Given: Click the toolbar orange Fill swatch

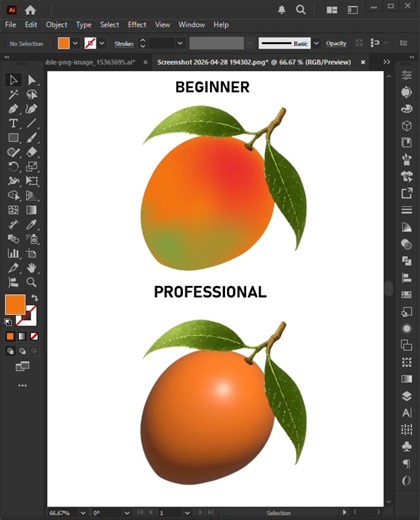Looking at the screenshot, I should coord(15,304).
